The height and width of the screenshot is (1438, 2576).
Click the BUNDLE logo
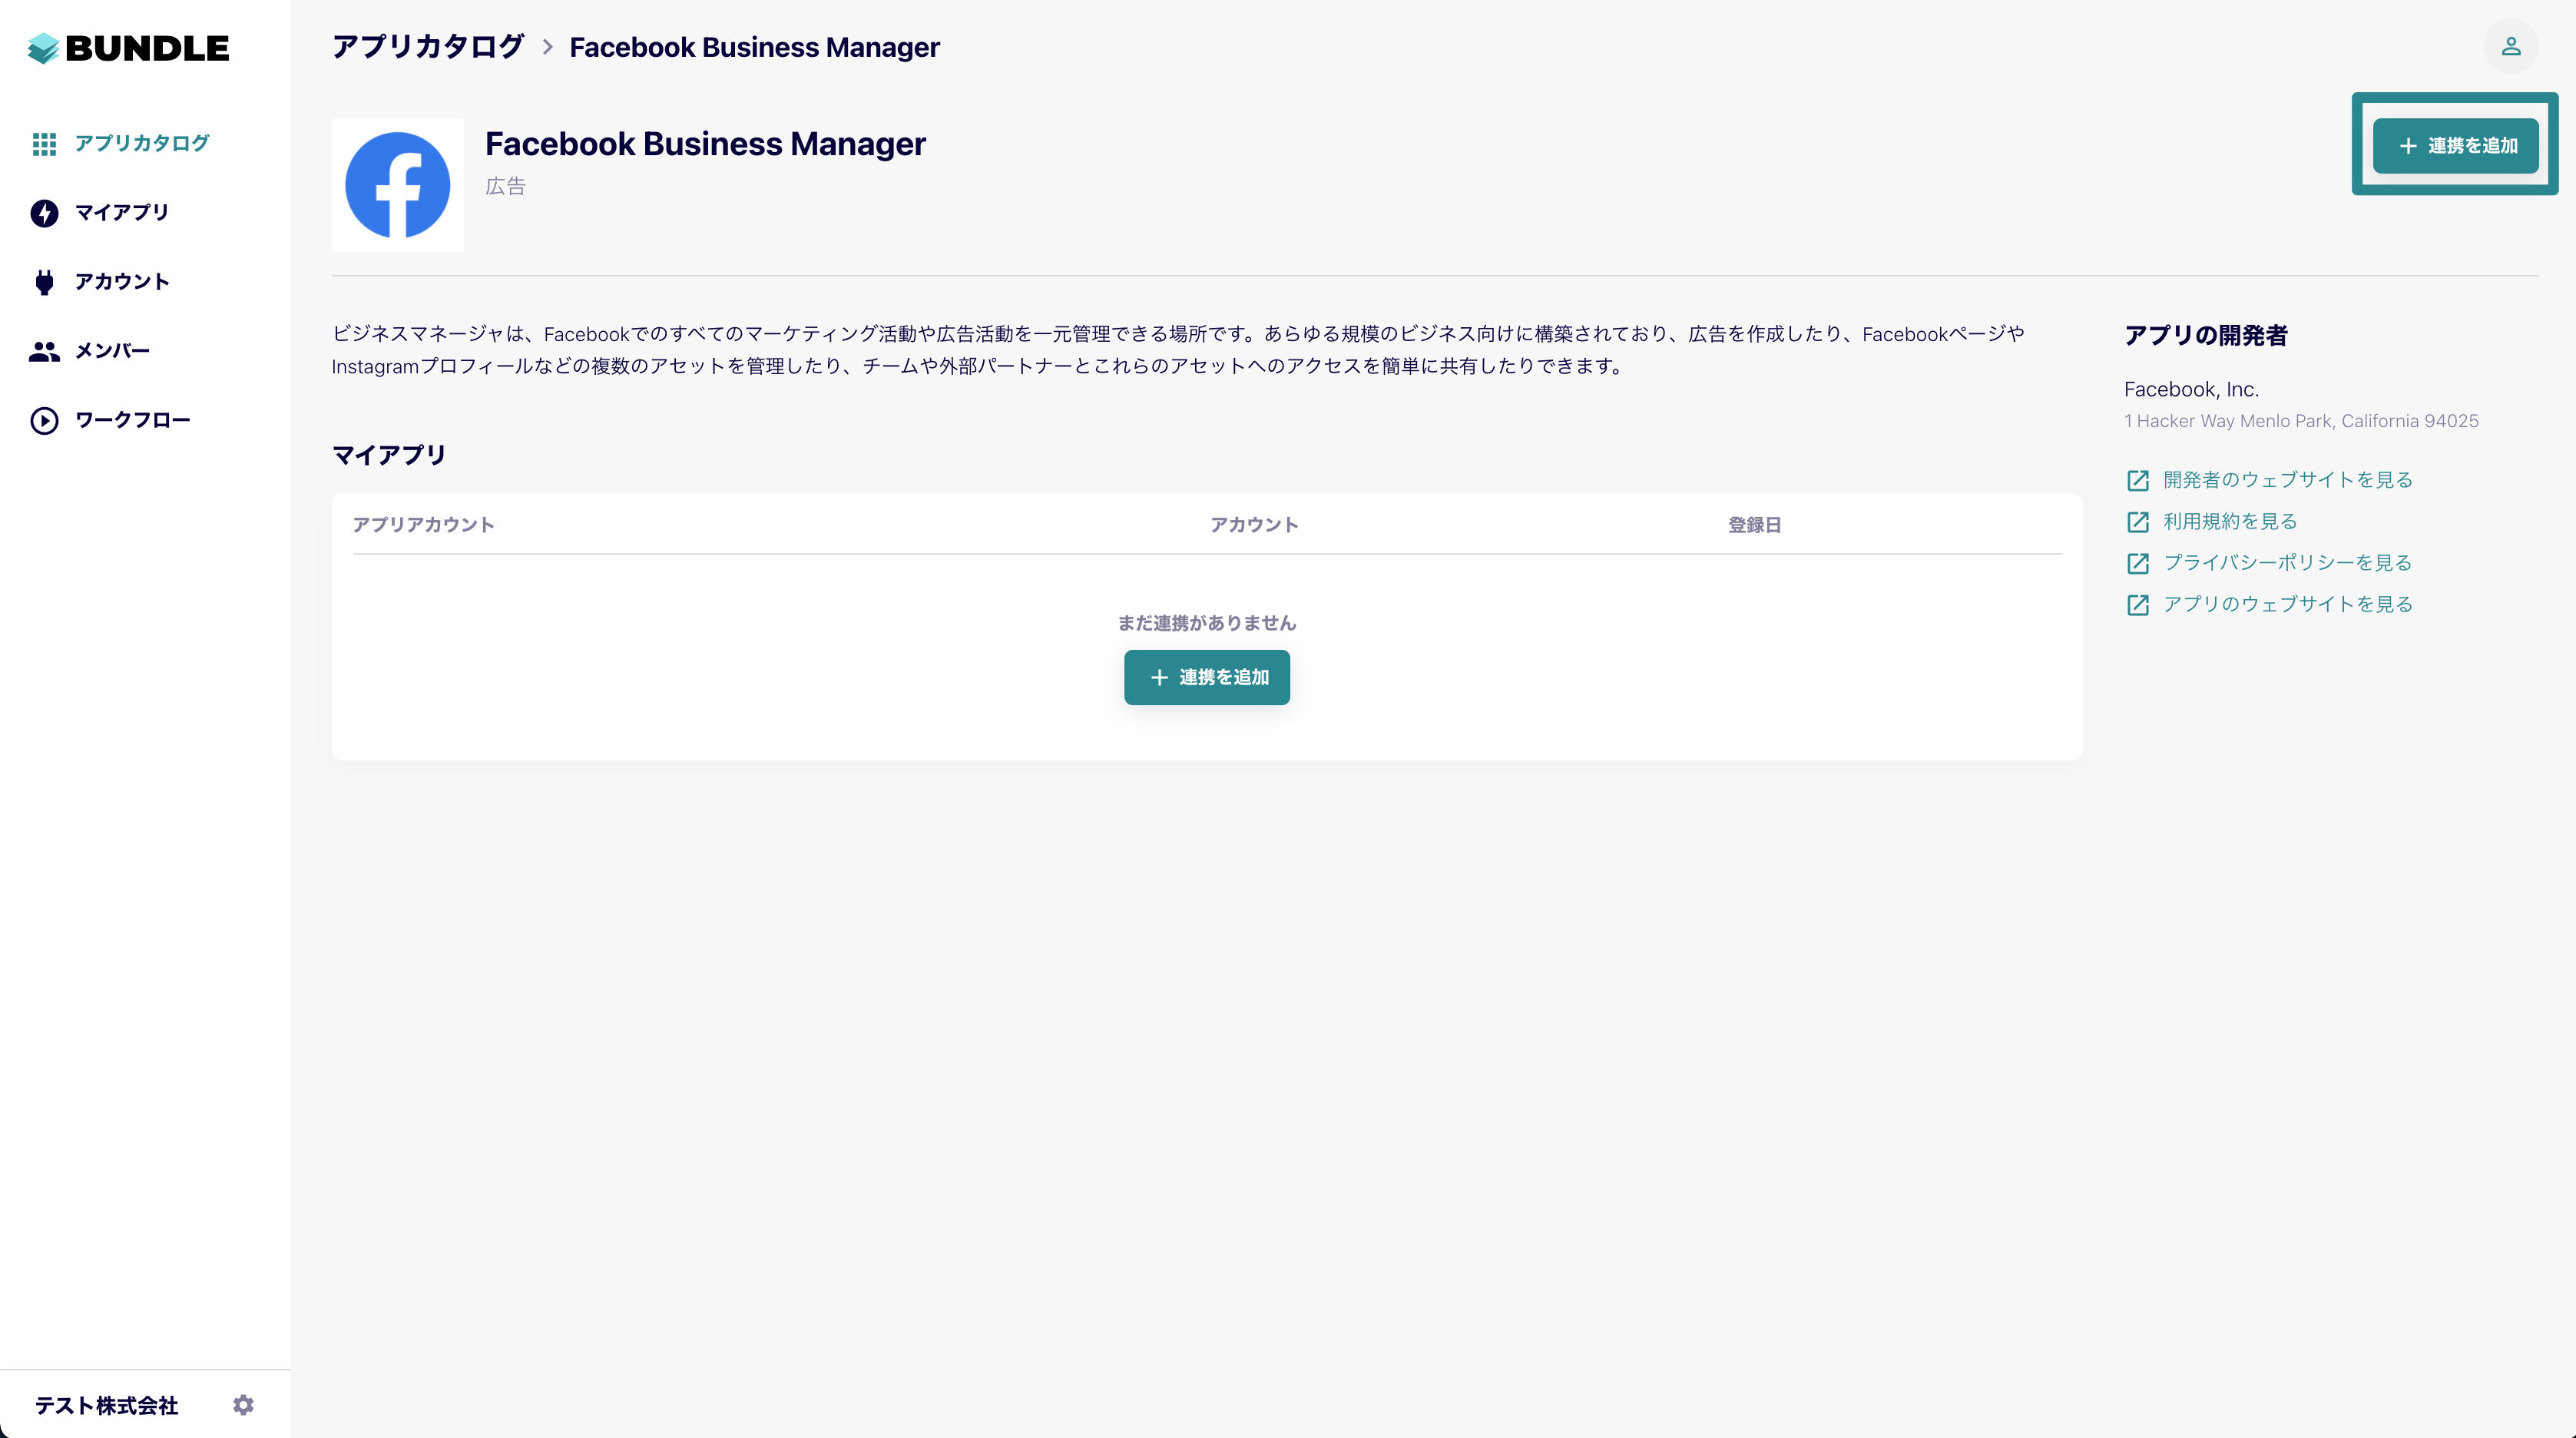(129, 48)
